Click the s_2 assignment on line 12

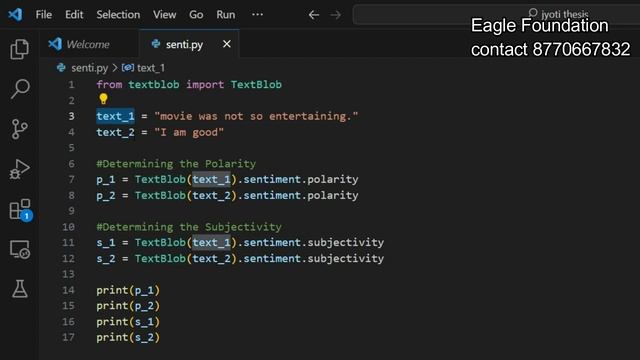[x=240, y=258]
